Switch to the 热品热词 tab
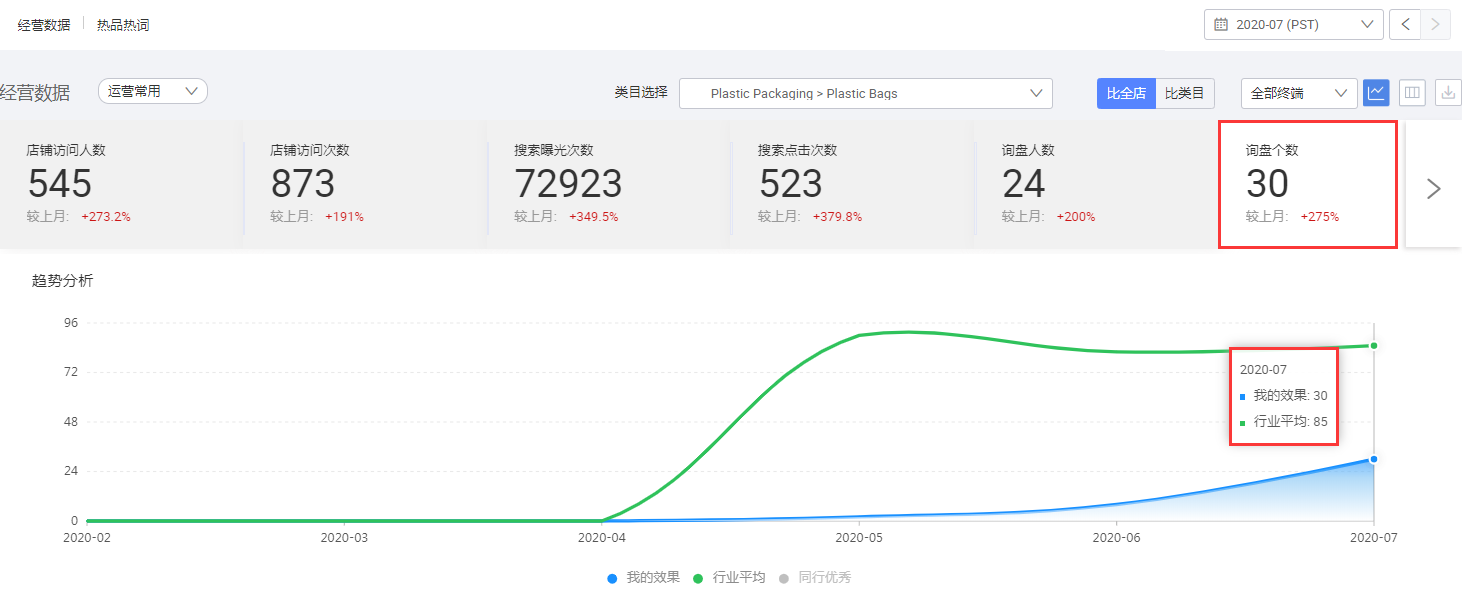This screenshot has width=1462, height=592. [x=121, y=24]
